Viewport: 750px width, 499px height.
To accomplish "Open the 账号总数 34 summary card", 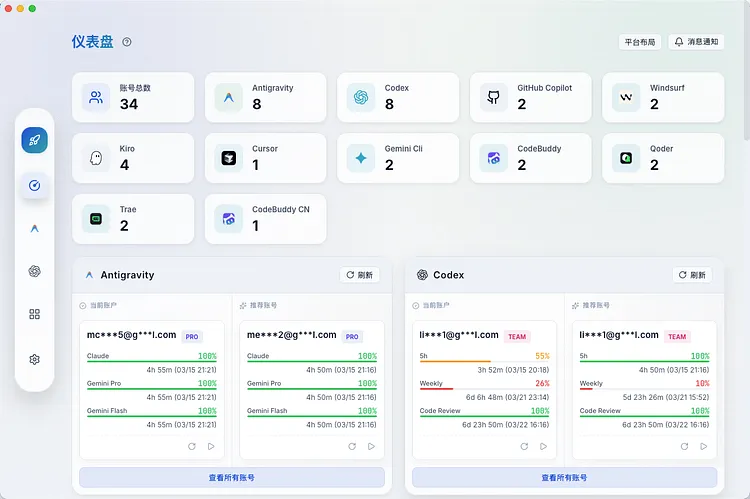I will pyautogui.click(x=133, y=97).
